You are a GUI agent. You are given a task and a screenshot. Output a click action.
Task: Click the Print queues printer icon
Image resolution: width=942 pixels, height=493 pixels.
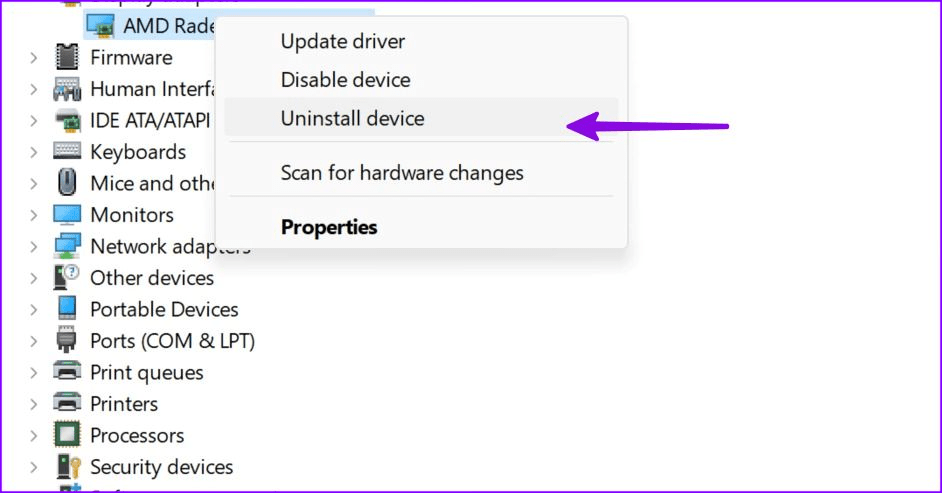pyautogui.click(x=66, y=372)
